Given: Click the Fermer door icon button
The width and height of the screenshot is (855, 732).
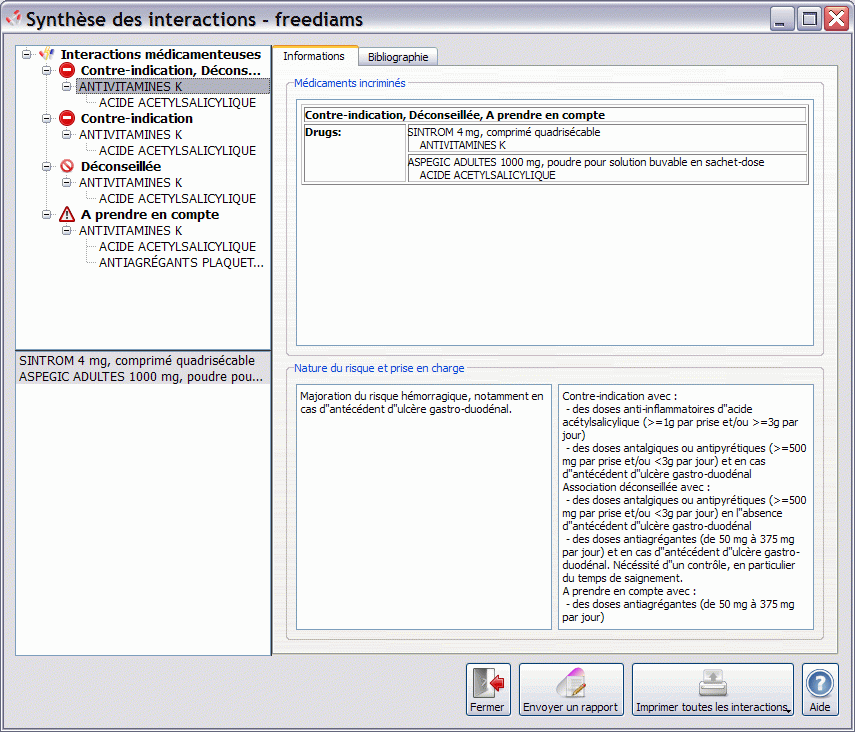Looking at the screenshot, I should point(488,689).
